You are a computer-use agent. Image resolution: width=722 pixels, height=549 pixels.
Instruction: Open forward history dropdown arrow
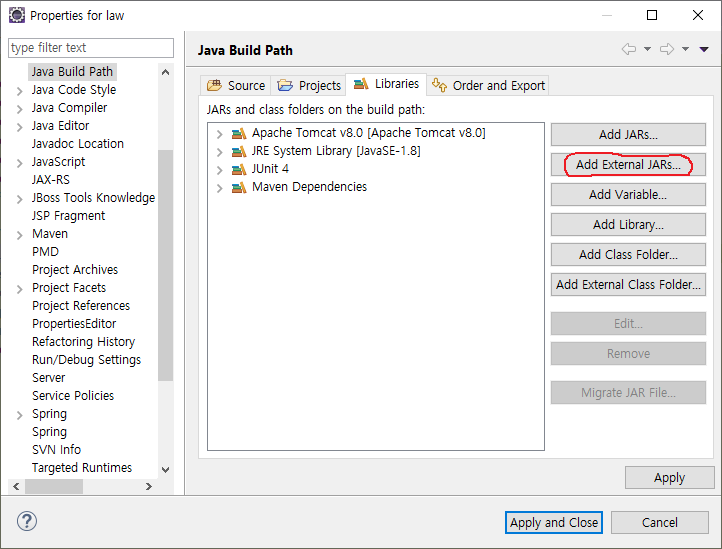click(685, 49)
